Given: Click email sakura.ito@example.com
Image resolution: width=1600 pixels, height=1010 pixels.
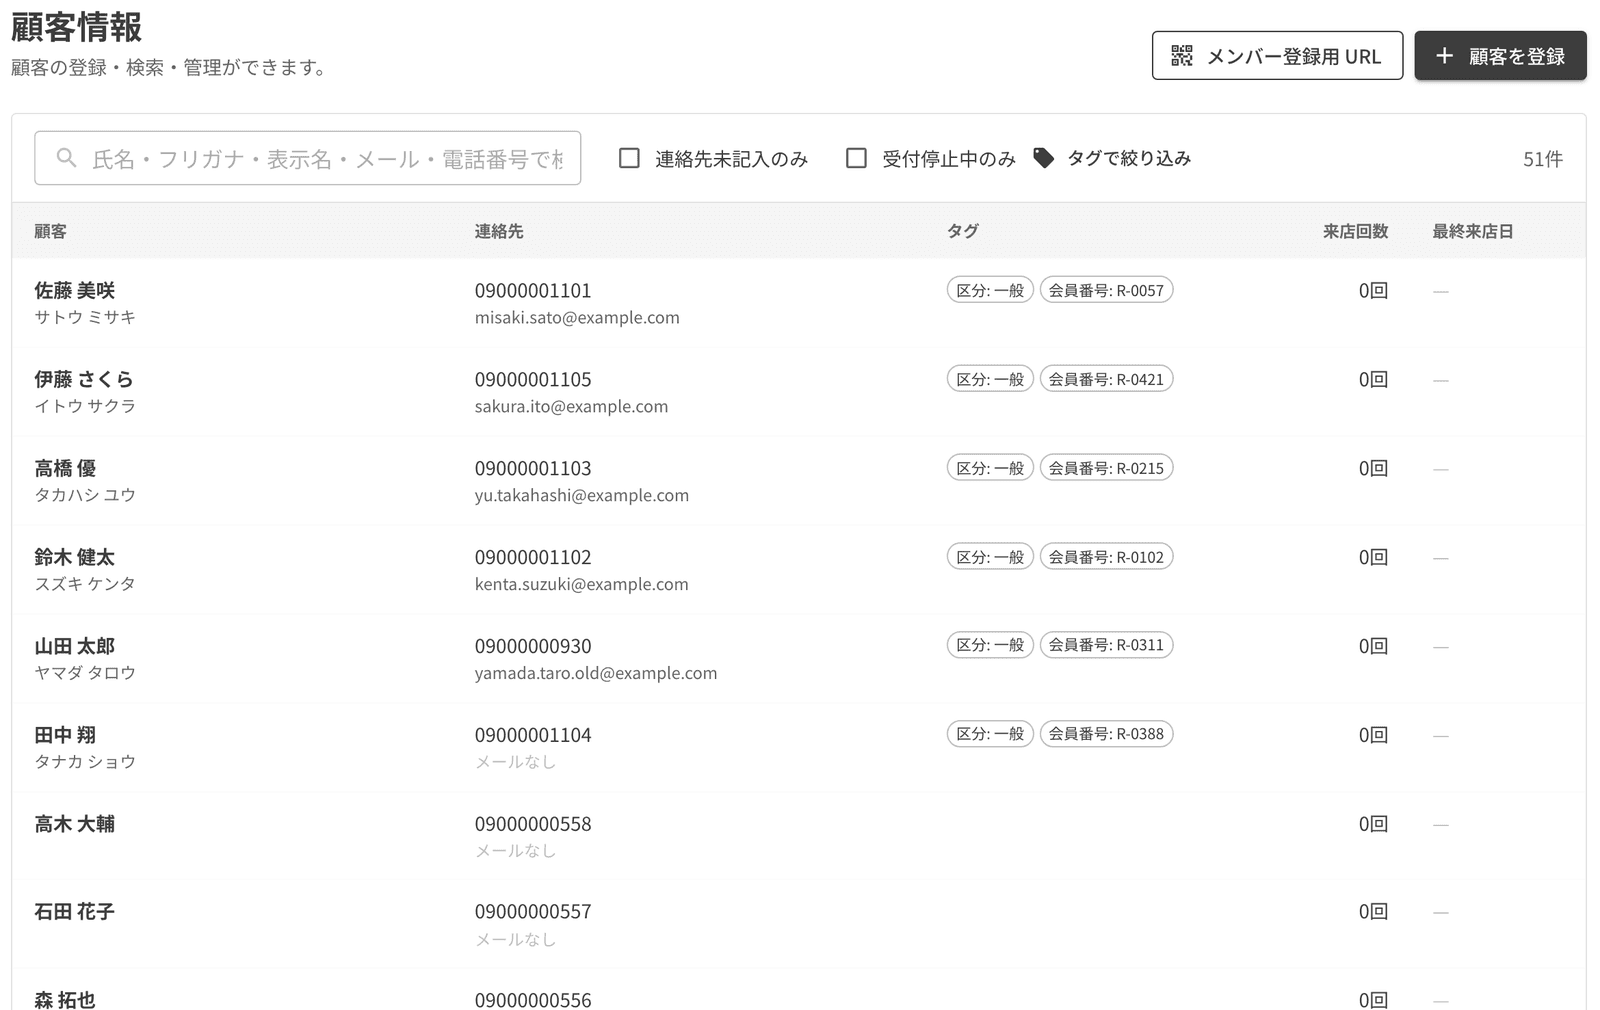Looking at the screenshot, I should point(571,407).
